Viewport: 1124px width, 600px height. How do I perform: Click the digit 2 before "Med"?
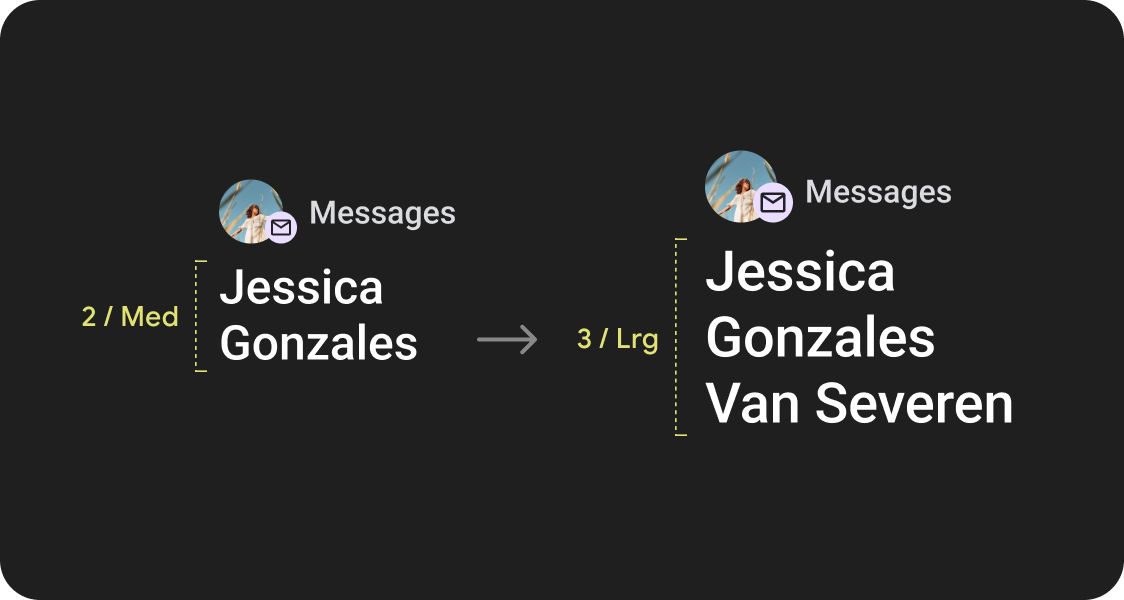click(89, 317)
